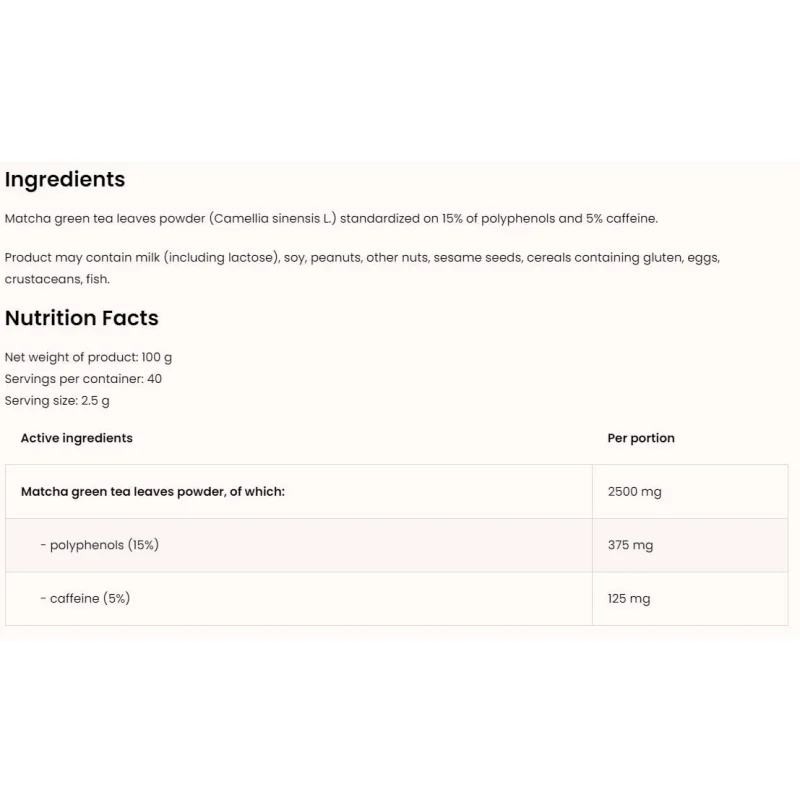Select the 'Matcha green tea leaves powder' row
The height and width of the screenshot is (800, 800).
click(x=396, y=491)
